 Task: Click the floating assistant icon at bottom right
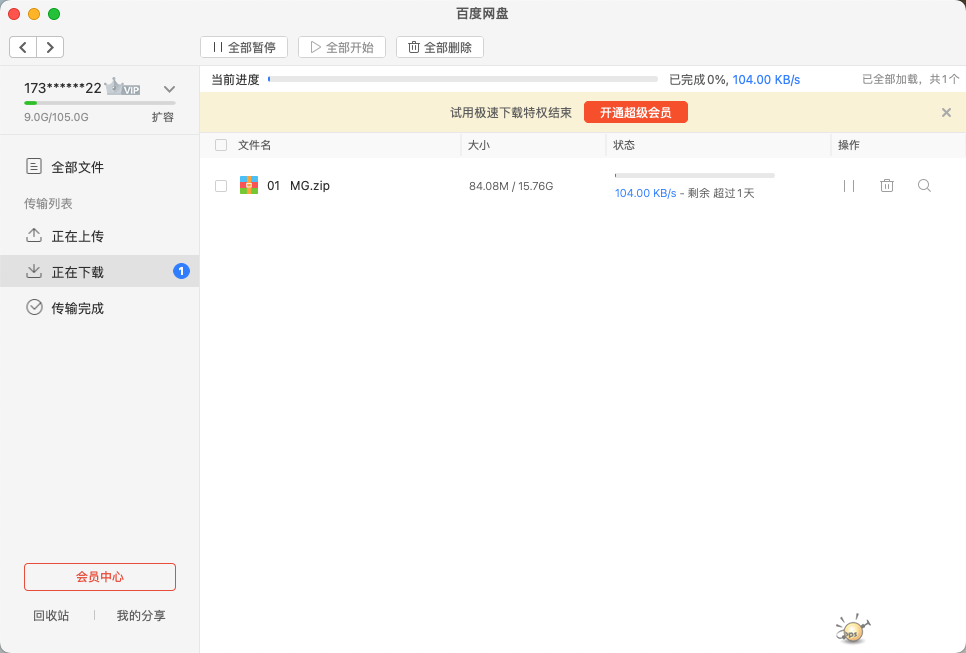[853, 629]
